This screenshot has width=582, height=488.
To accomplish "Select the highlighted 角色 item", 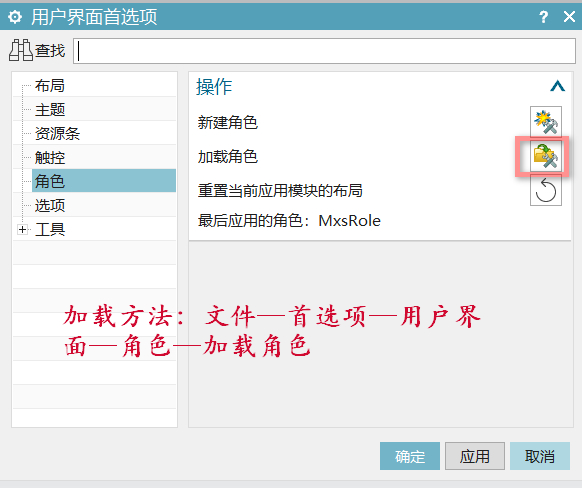I will click(104, 181).
